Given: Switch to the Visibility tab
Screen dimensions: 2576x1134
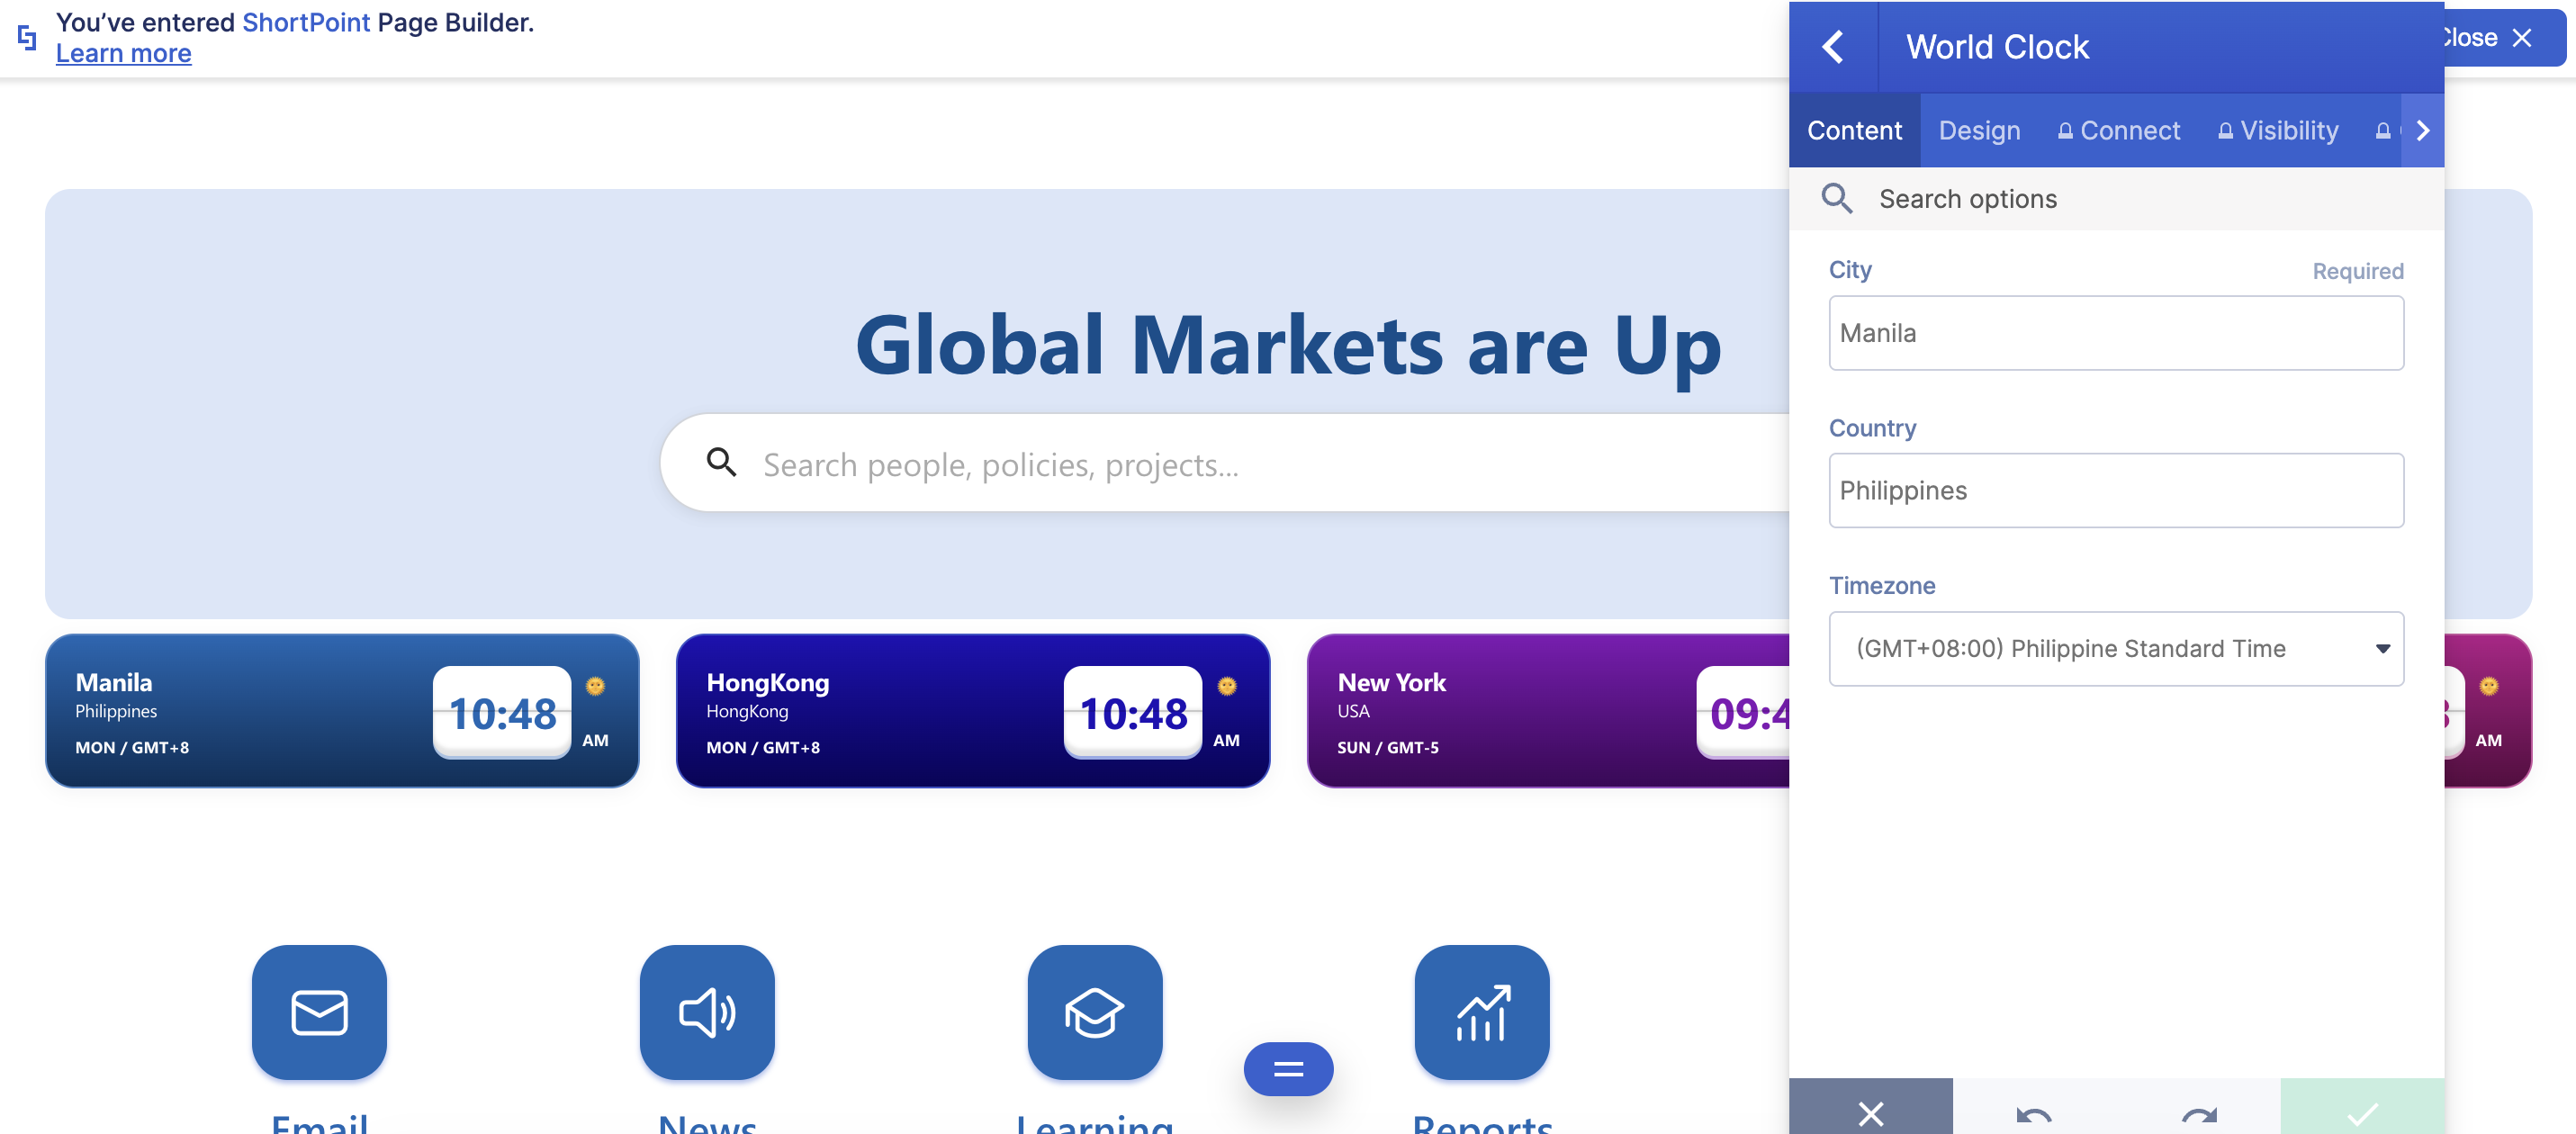Looking at the screenshot, I should (x=2277, y=131).
